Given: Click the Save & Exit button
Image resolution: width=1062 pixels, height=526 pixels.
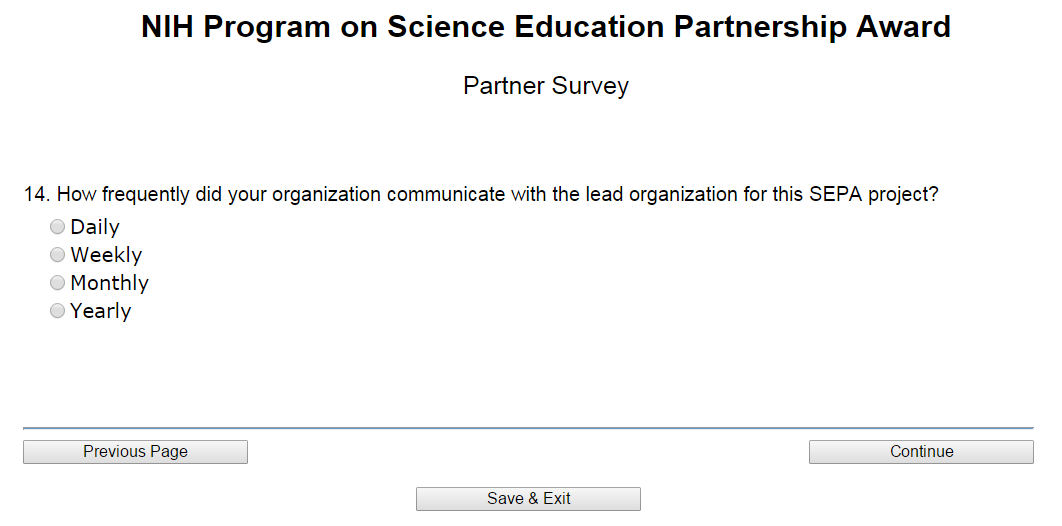Looking at the screenshot, I should click(x=528, y=499).
